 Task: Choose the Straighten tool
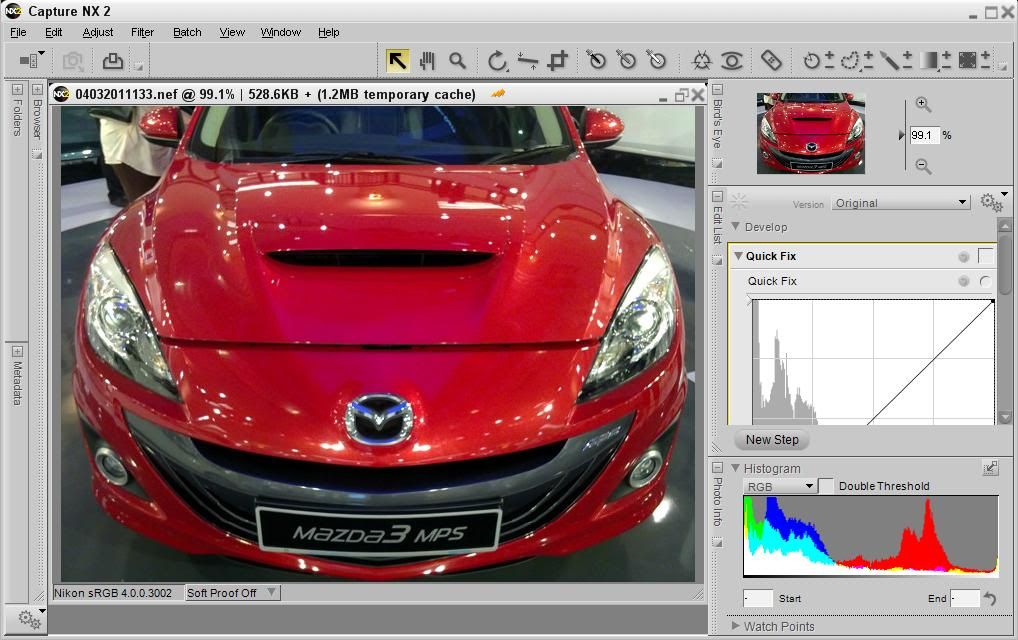coord(528,61)
